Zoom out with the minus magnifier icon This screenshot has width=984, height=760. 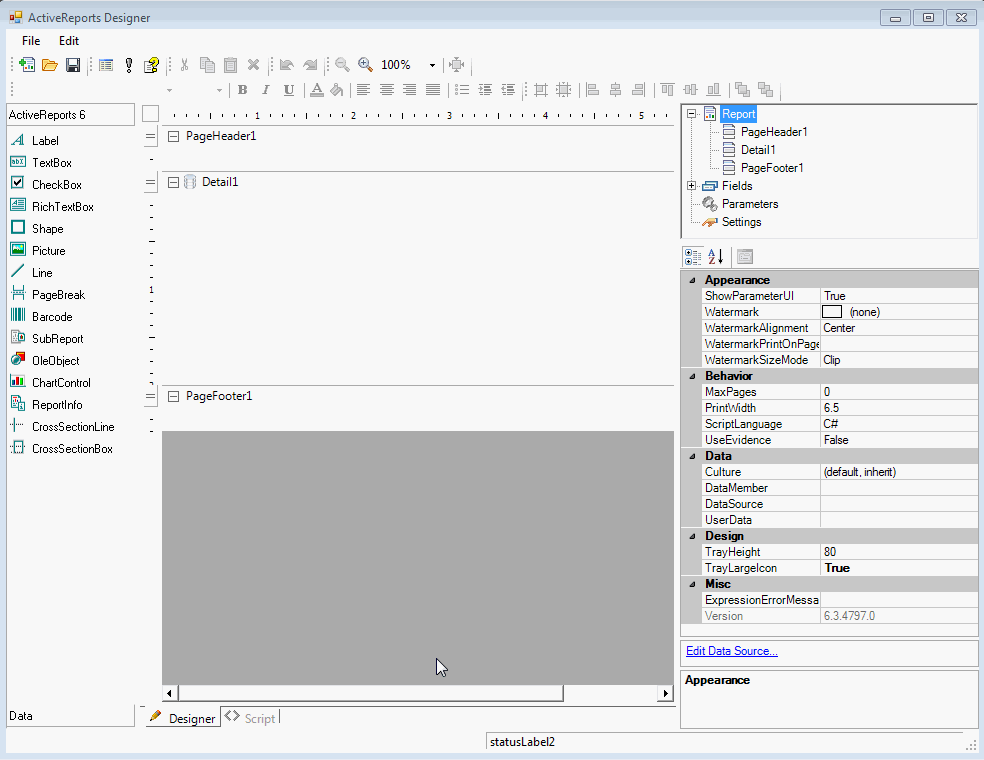pyautogui.click(x=343, y=65)
